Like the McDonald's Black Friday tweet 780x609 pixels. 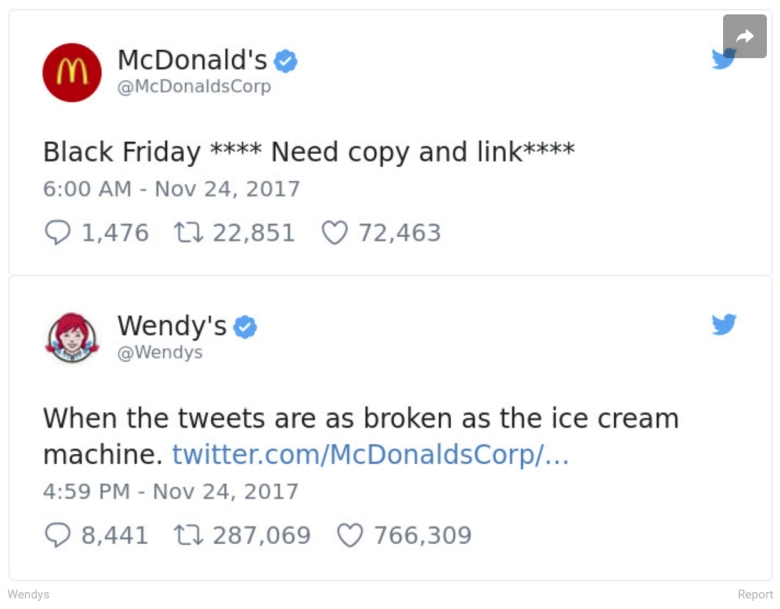coord(333,233)
